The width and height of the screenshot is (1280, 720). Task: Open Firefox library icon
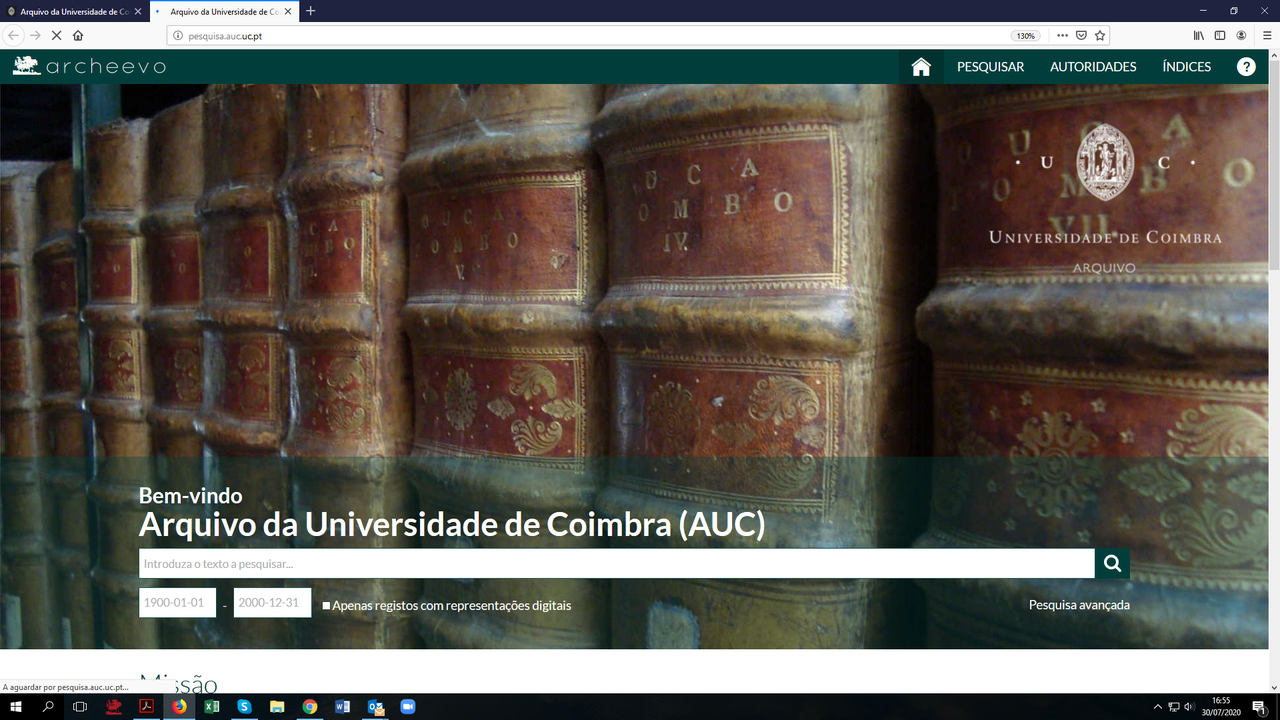coord(1199,35)
